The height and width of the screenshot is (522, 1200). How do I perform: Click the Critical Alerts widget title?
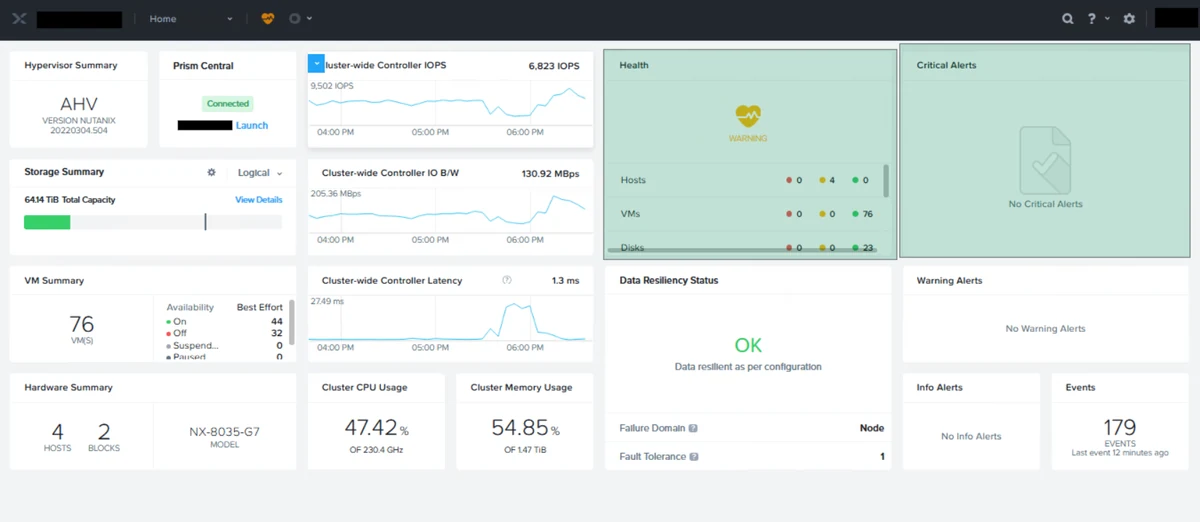coord(946,65)
